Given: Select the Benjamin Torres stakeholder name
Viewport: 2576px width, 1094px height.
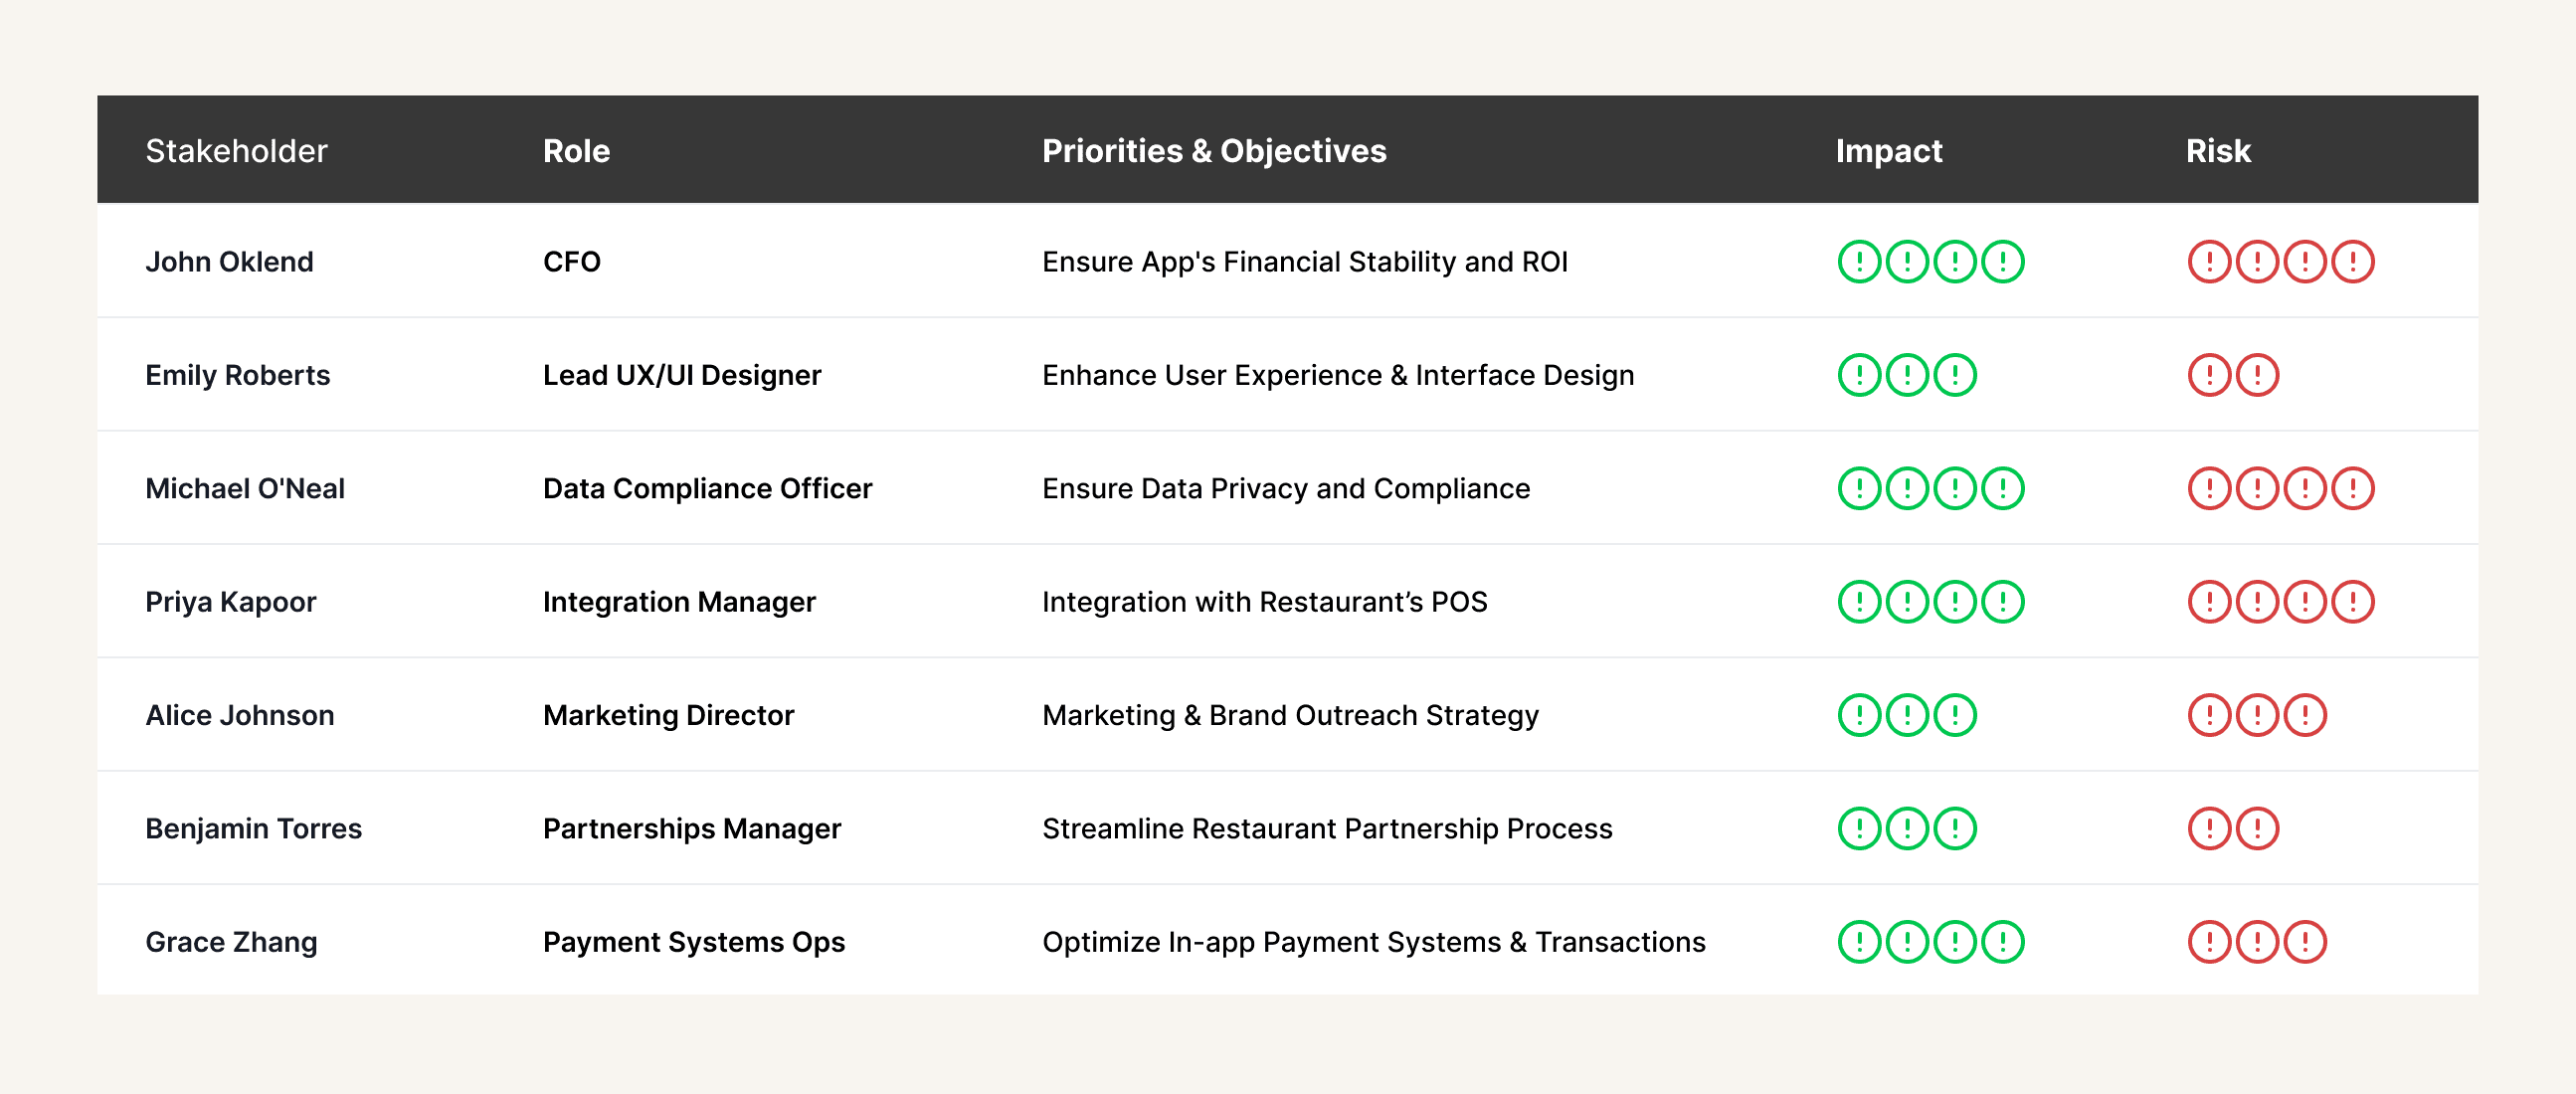Looking at the screenshot, I should pyautogui.click(x=253, y=829).
